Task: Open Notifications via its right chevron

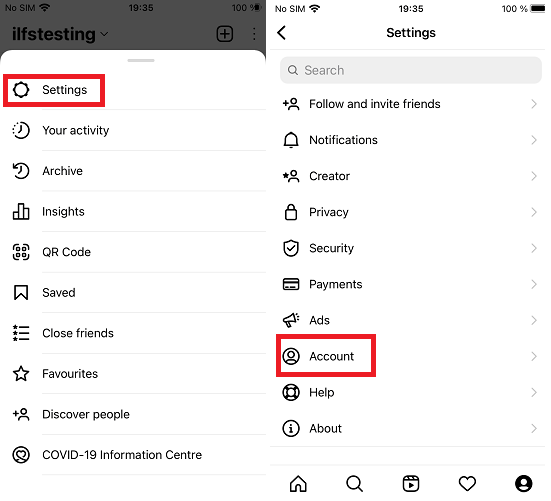Action: [534, 140]
